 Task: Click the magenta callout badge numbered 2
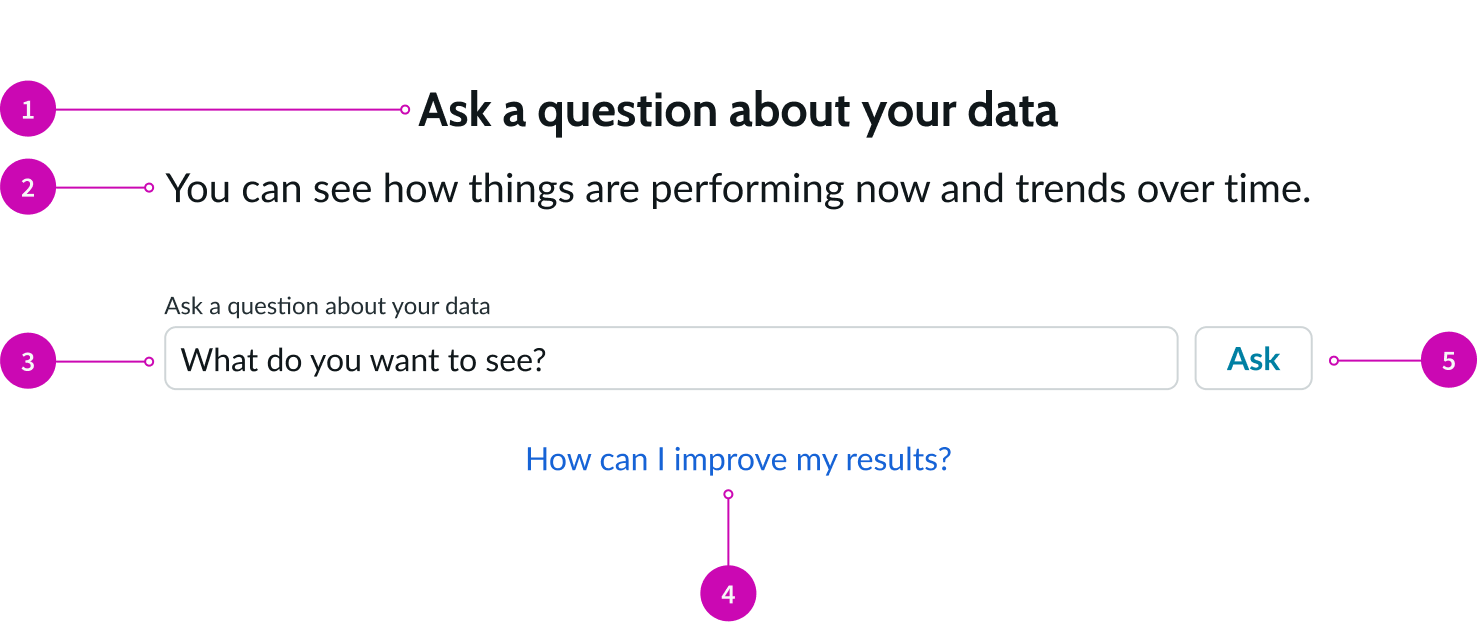(x=27, y=187)
